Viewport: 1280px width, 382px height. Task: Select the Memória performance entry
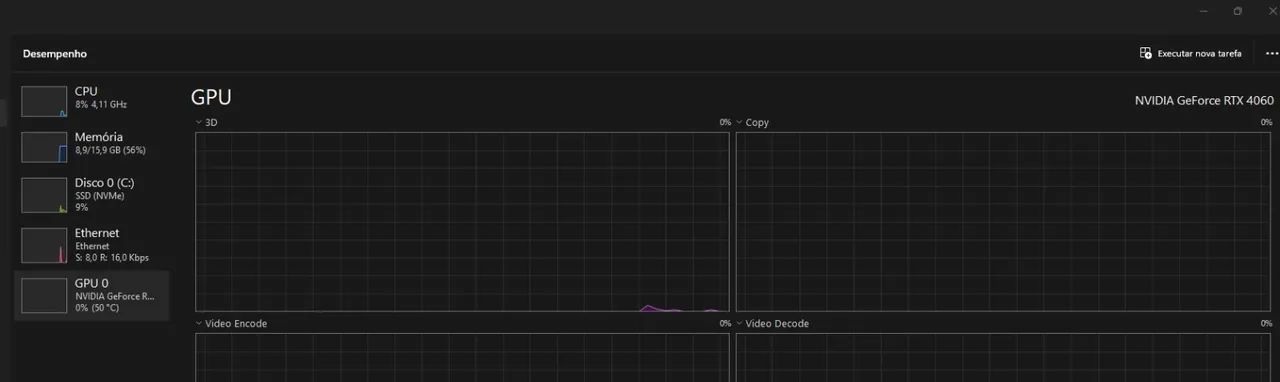point(92,147)
